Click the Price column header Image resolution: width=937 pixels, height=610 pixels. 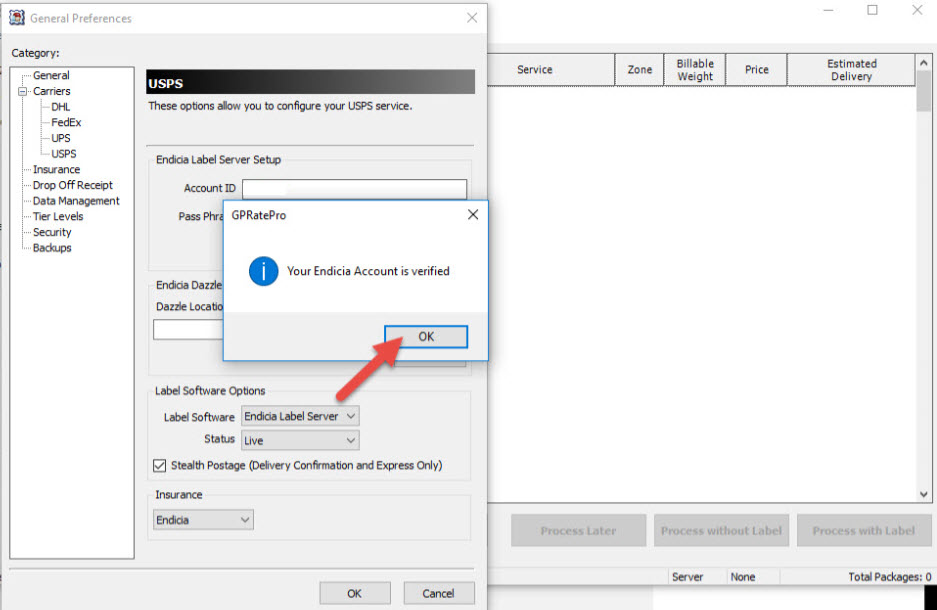757,70
